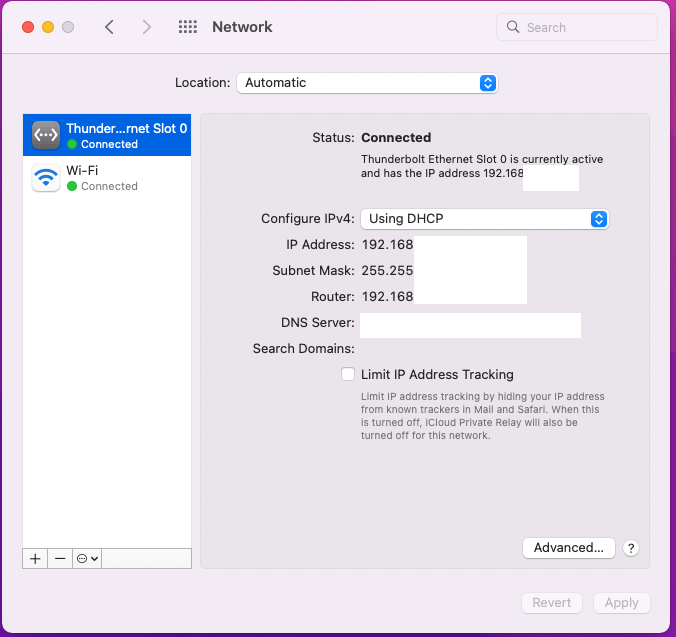Enable Limit IP Address Tracking checkbox

[348, 374]
